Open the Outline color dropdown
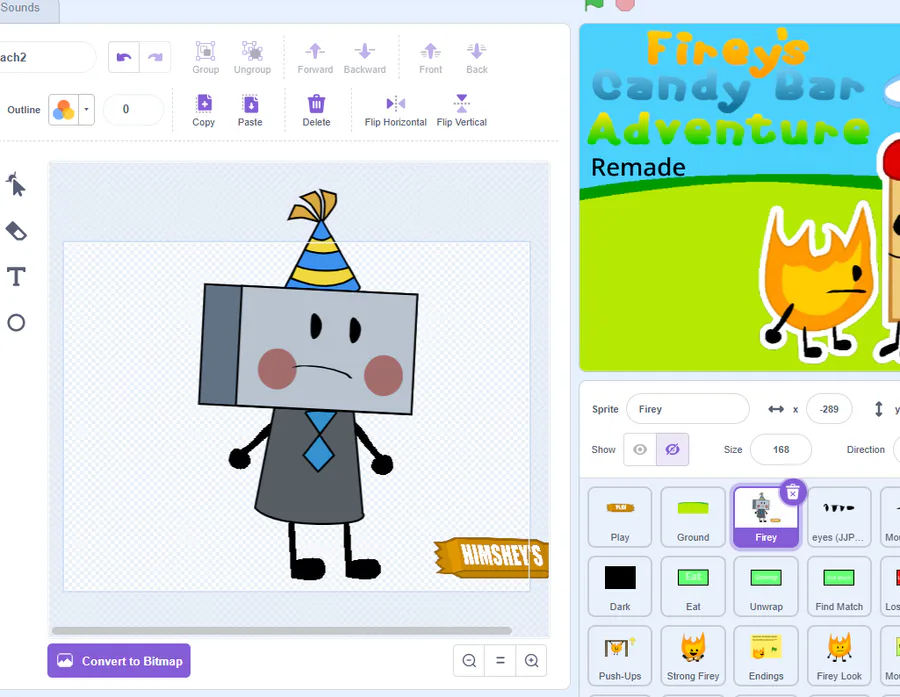 87,110
